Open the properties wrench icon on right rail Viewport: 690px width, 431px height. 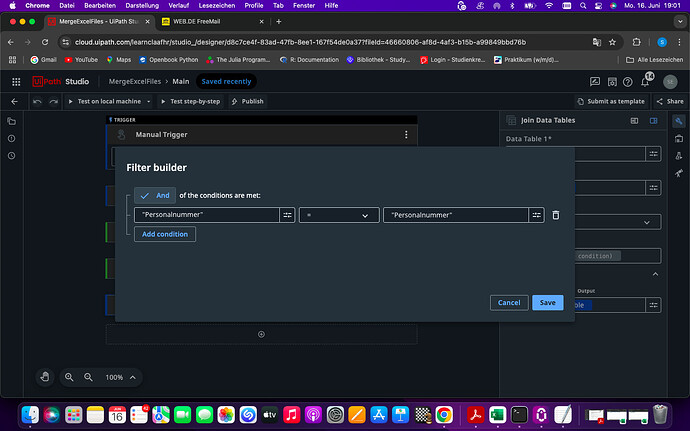click(679, 121)
